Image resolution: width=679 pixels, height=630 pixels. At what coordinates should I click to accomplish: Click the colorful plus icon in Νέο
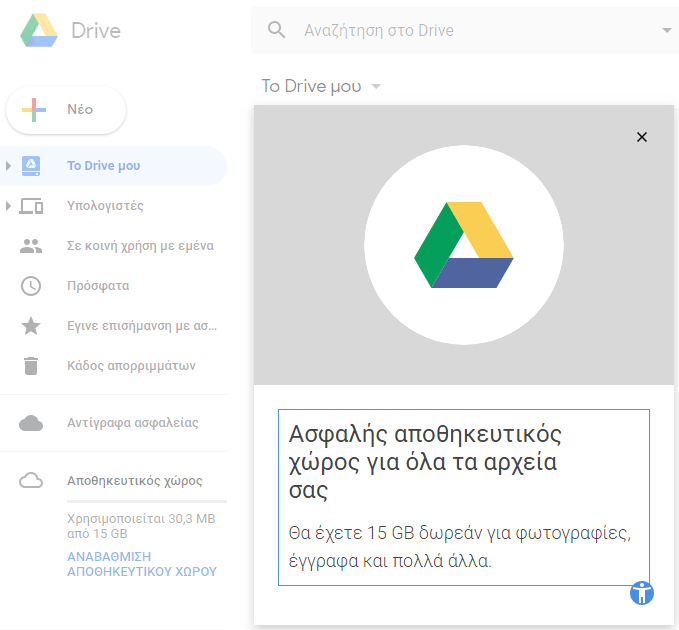(34, 110)
